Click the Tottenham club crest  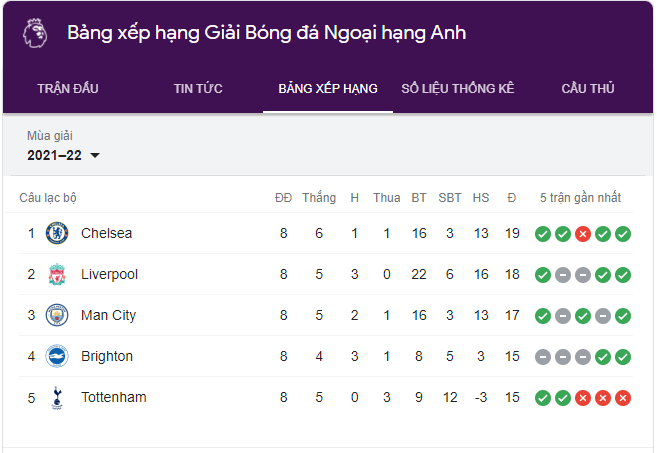[x=57, y=397]
